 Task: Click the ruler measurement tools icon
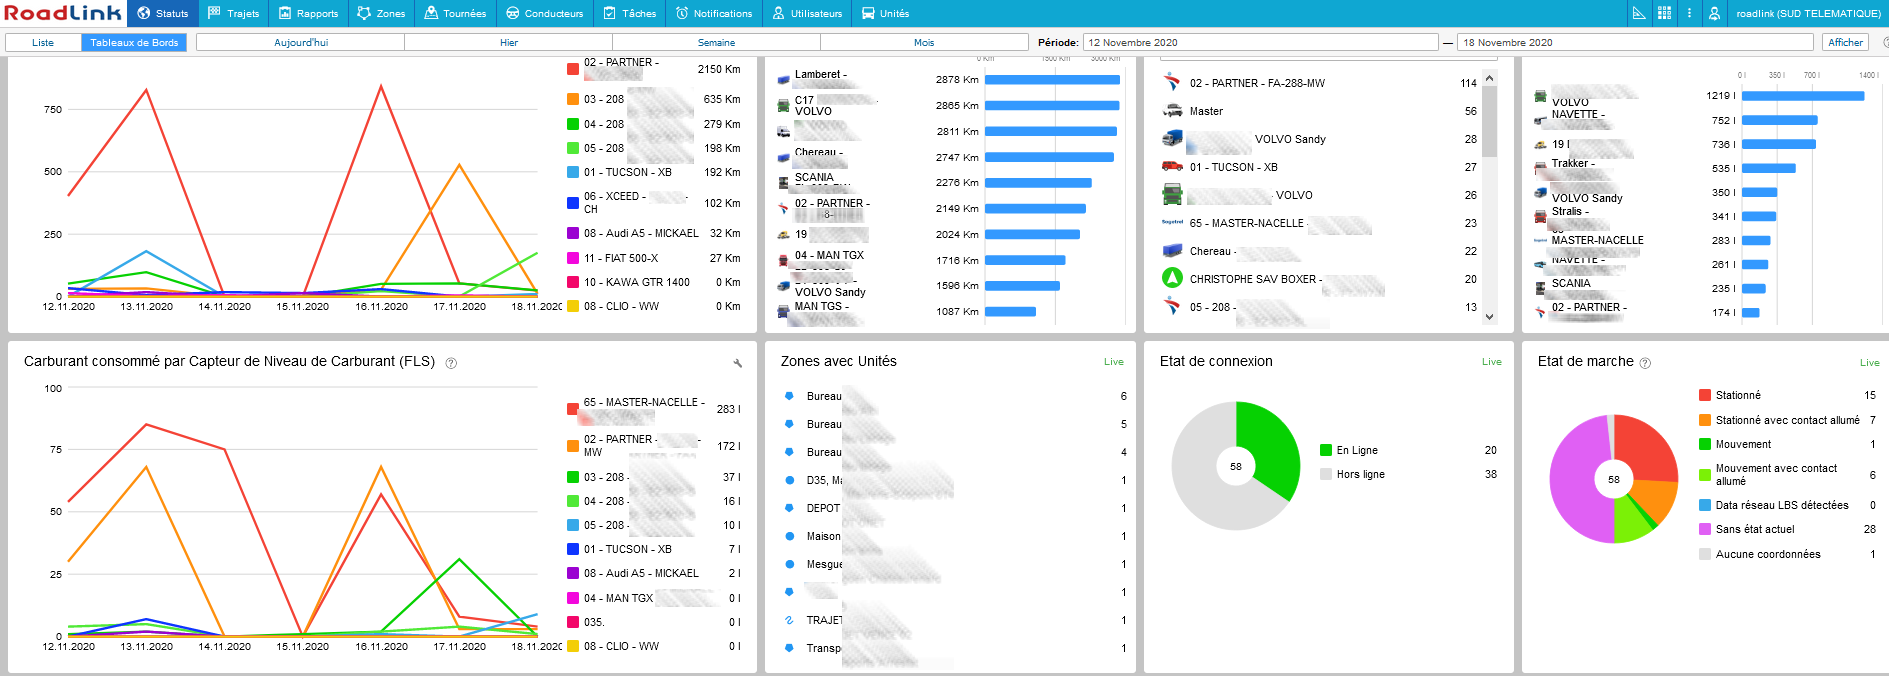1638,13
